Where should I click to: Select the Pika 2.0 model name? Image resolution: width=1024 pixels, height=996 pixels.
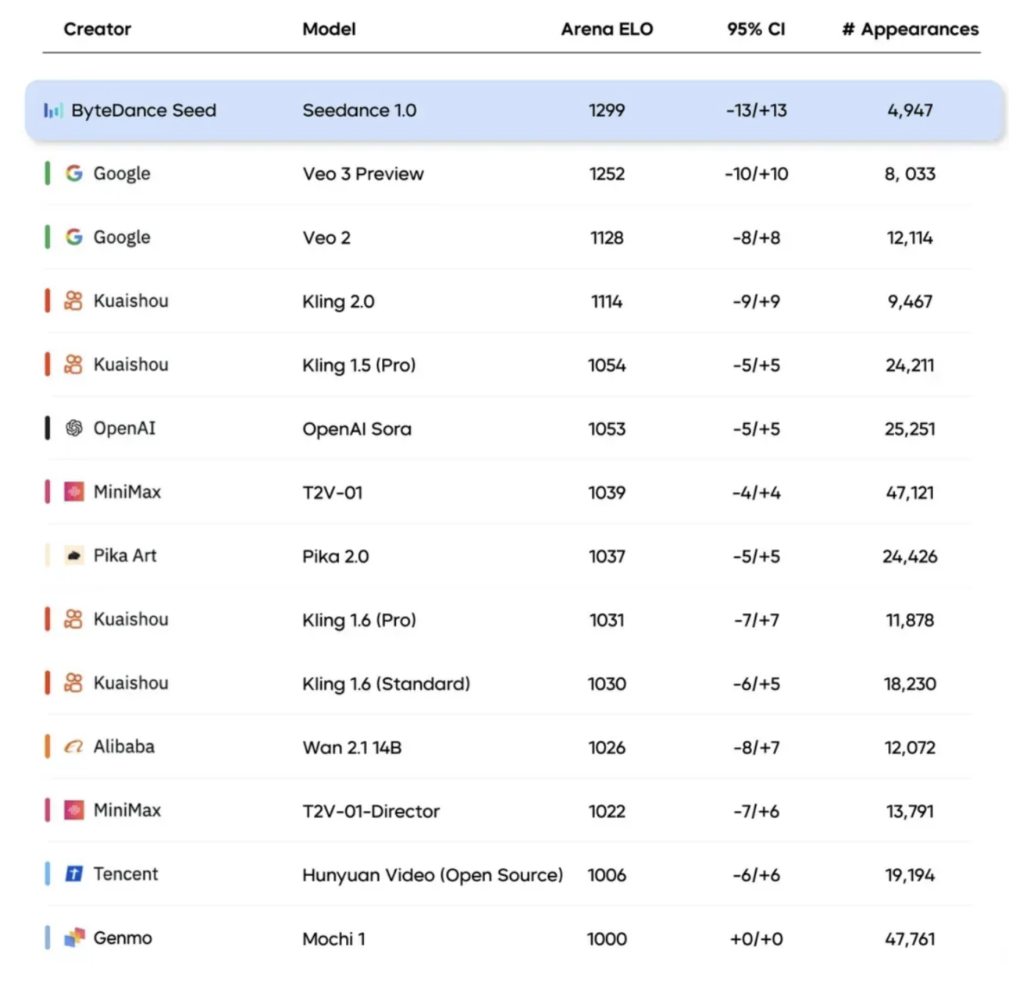[336, 556]
